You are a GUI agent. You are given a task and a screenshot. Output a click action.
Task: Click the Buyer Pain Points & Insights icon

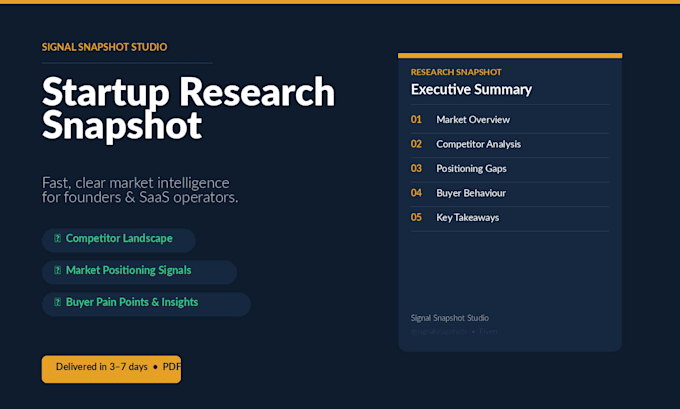(x=57, y=302)
